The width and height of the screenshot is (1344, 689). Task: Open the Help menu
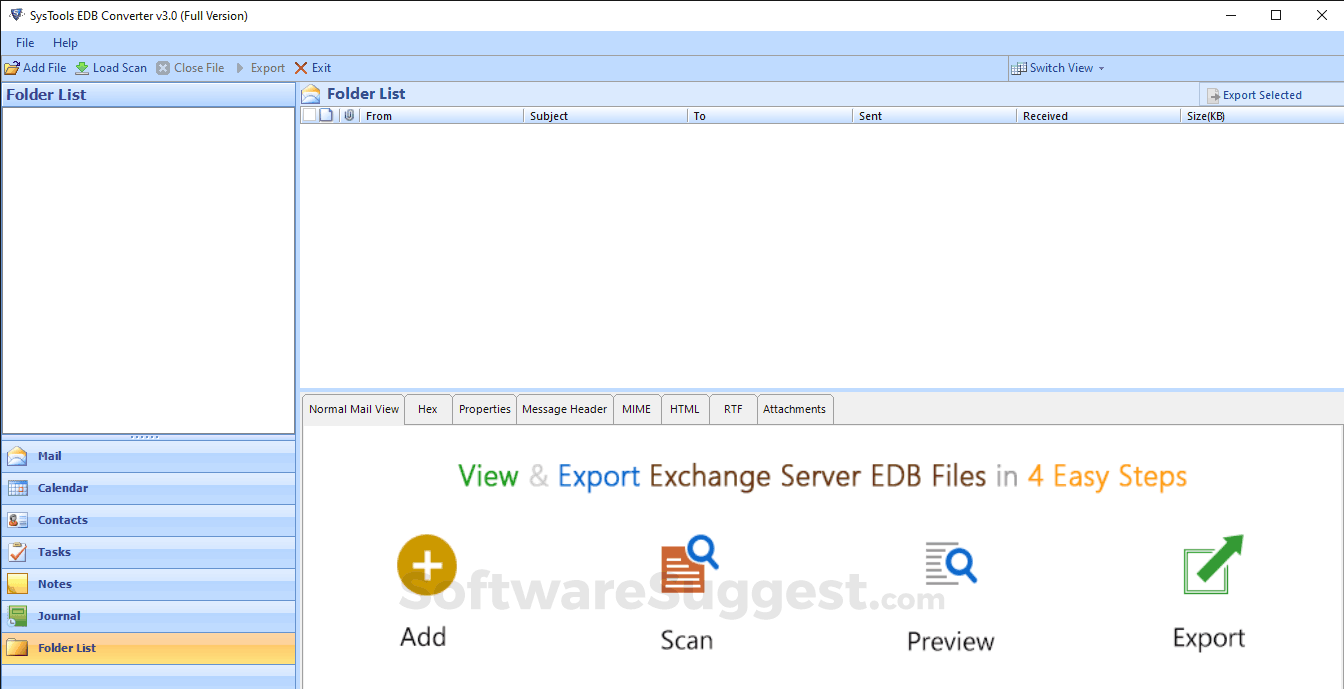(x=65, y=43)
